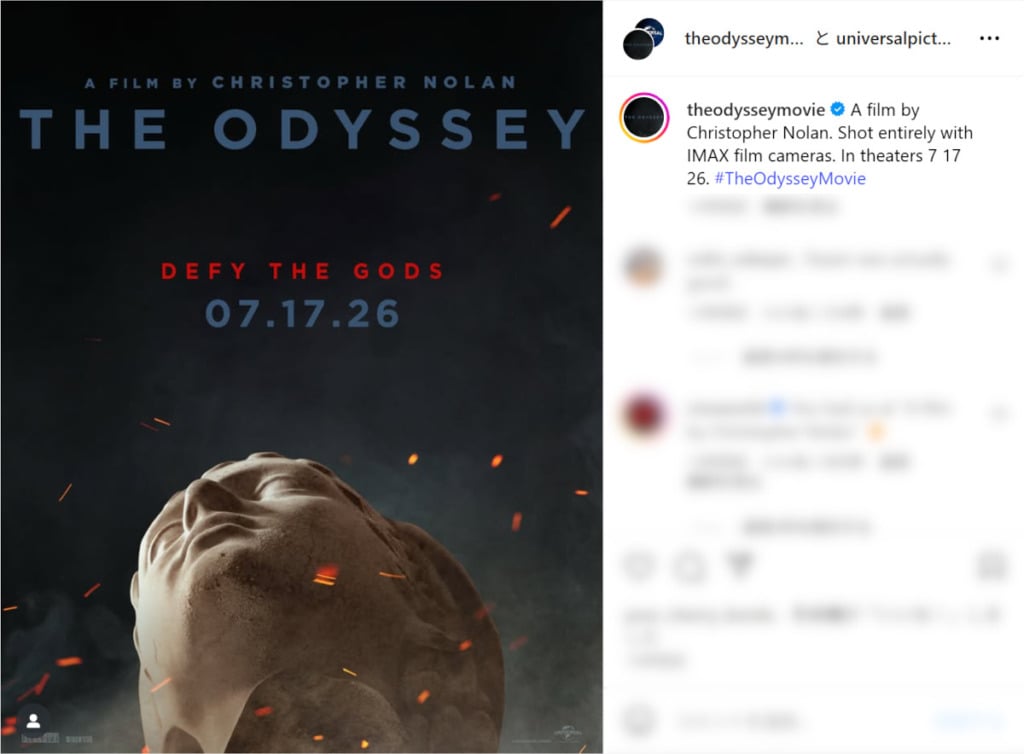Toggle the blurred bookmark save icon
Screen dimensions: 1024x754
coord(991,565)
